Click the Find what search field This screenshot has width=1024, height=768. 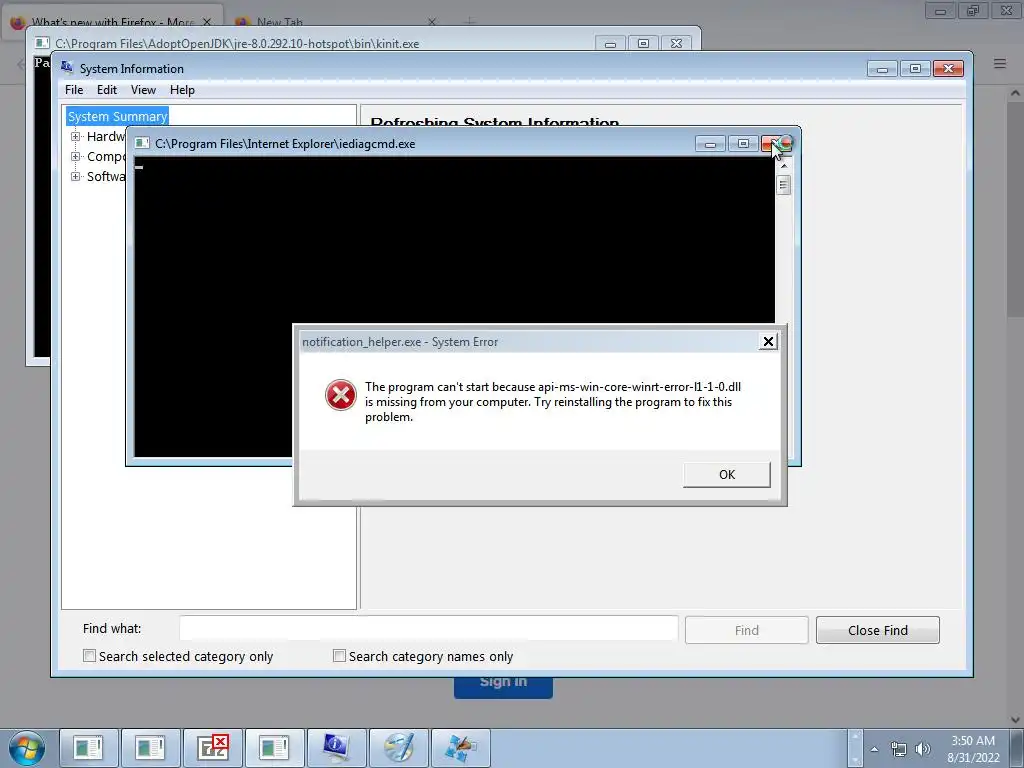pos(428,629)
